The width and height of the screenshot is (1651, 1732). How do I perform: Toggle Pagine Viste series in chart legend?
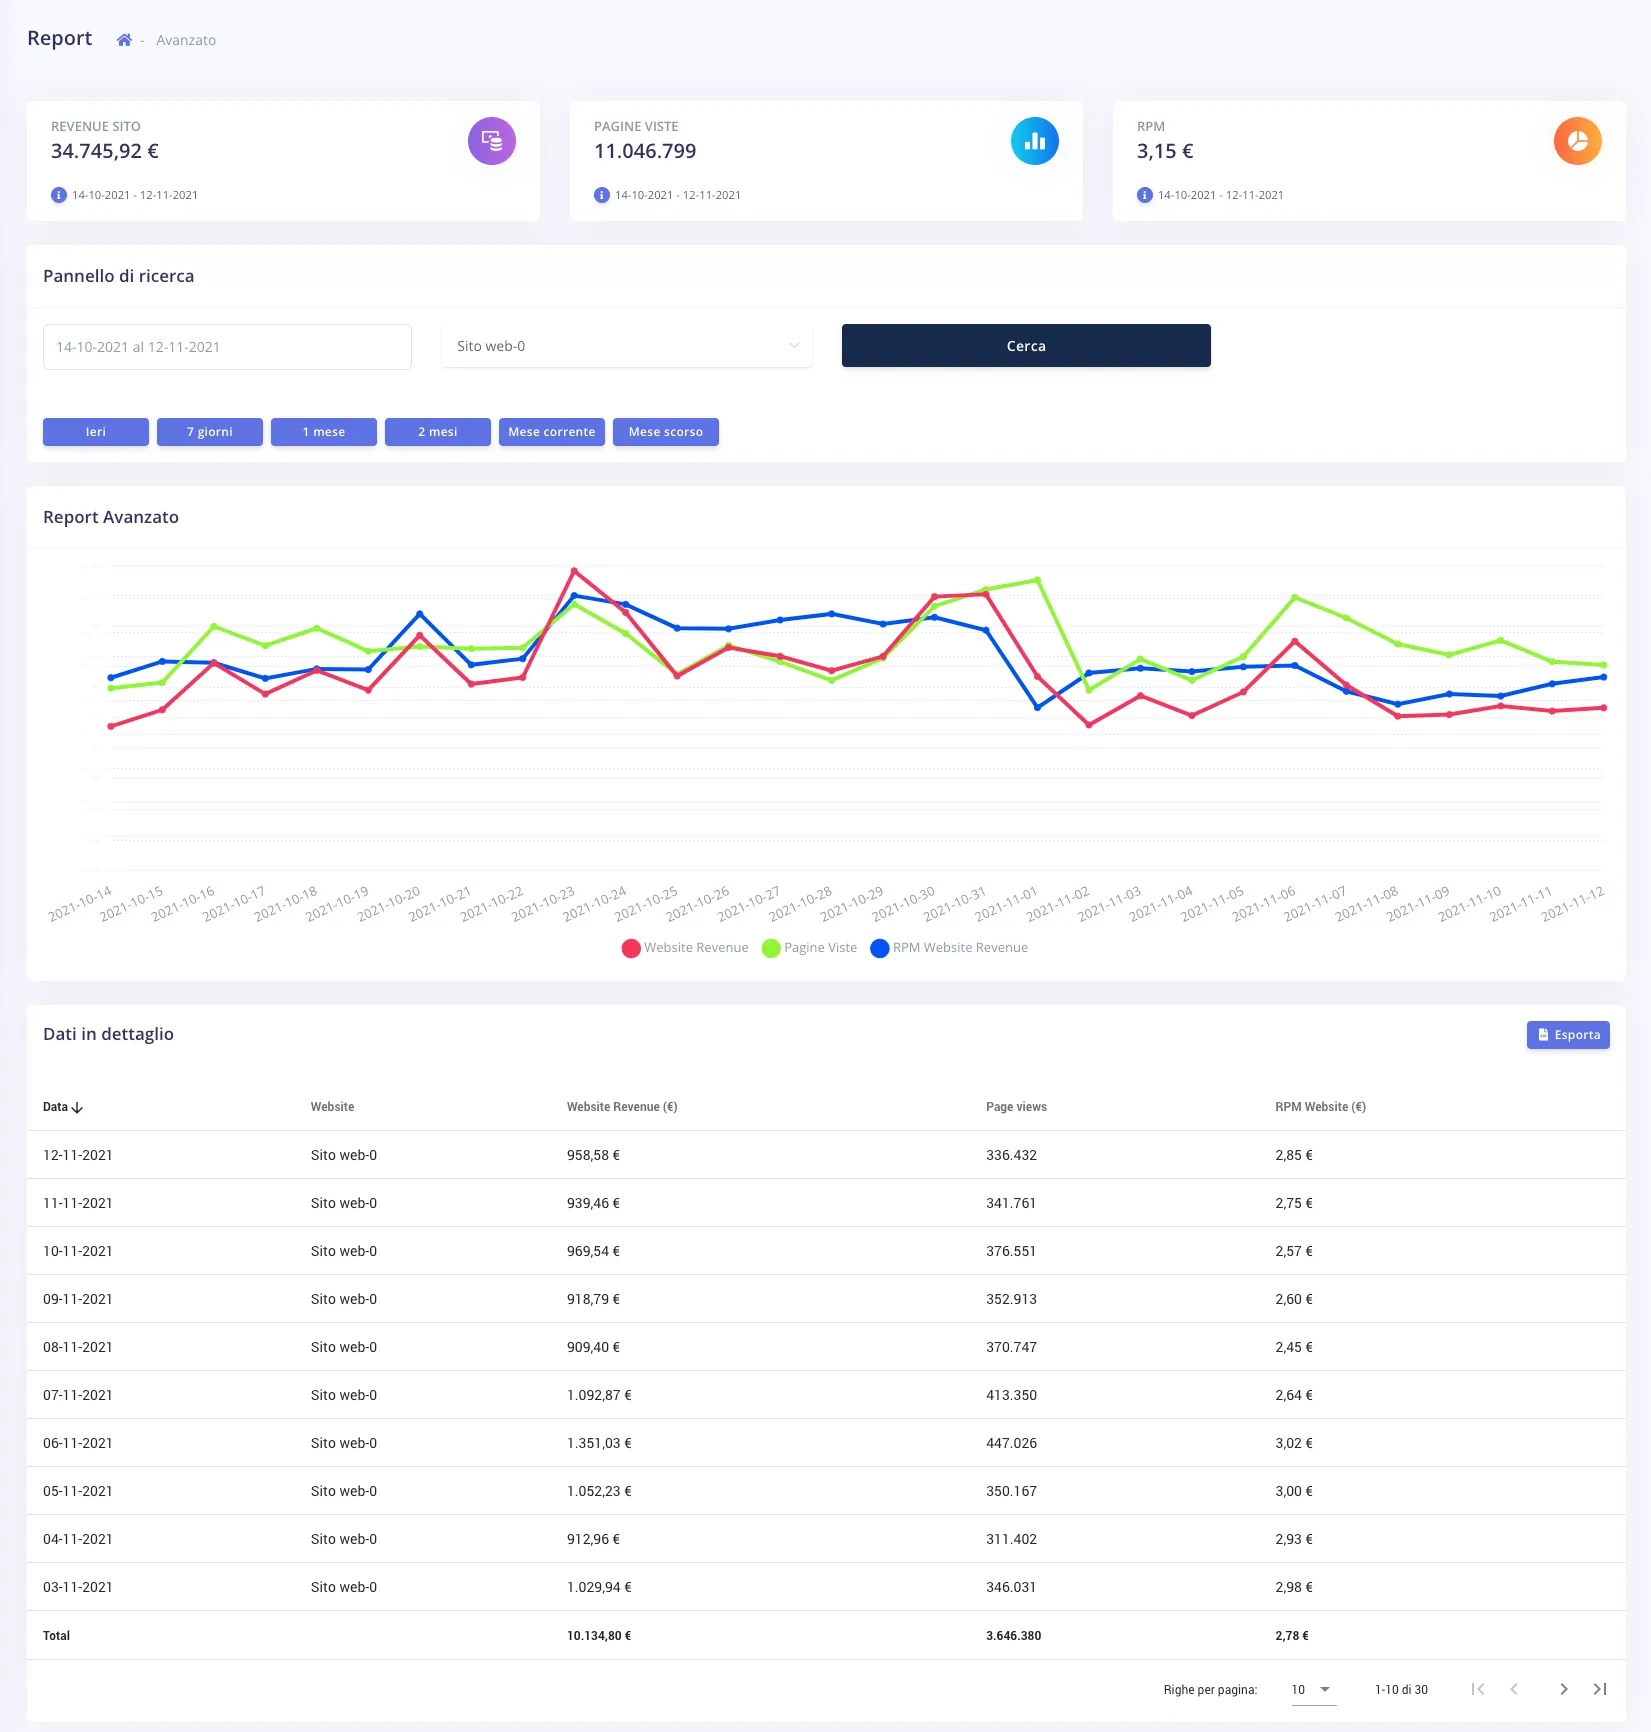[809, 948]
